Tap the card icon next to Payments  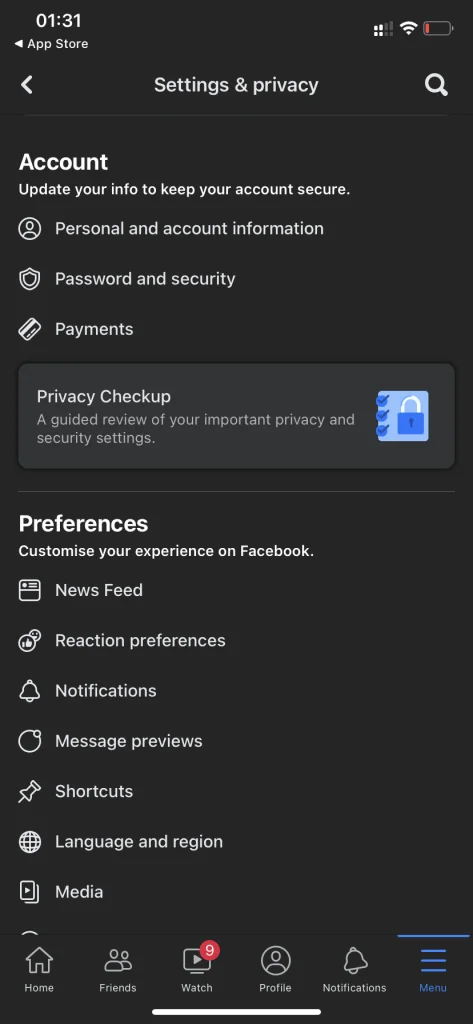29,329
